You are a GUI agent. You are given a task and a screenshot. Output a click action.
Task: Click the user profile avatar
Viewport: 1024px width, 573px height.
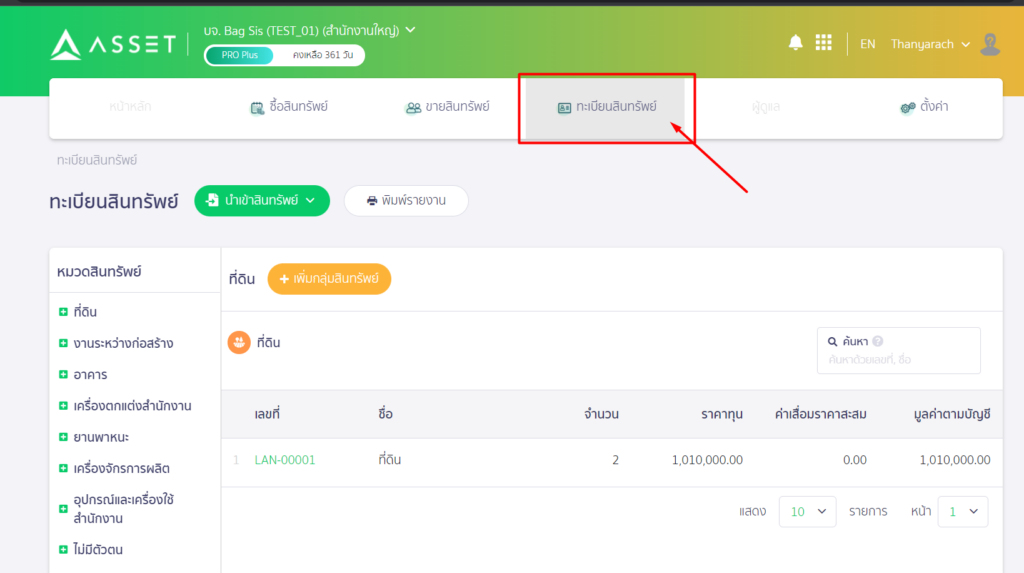990,44
